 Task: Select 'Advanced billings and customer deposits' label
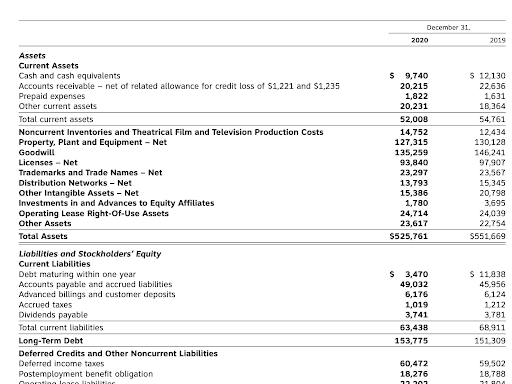tap(97, 295)
